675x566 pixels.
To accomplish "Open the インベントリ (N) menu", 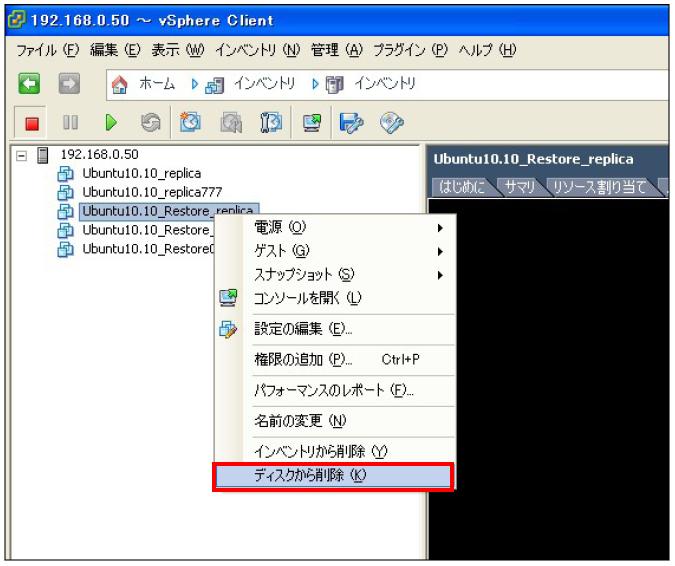I will coord(257,50).
